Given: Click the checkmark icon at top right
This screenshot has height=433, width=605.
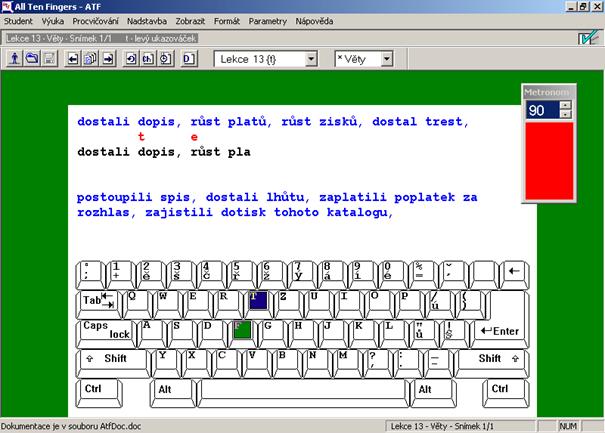Looking at the screenshot, I should point(589,38).
